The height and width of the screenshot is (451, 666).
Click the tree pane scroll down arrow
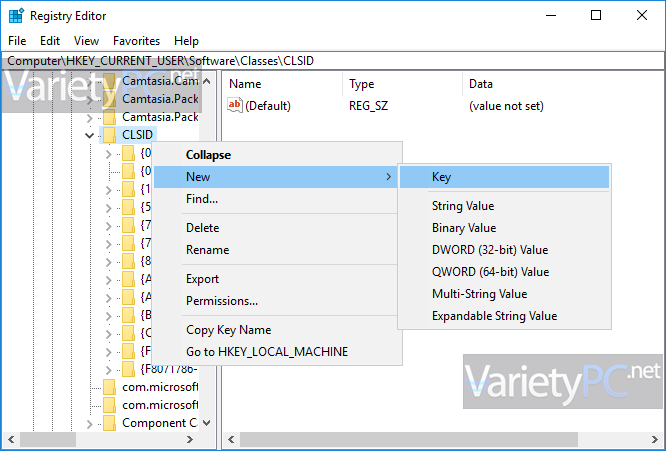coord(207,423)
